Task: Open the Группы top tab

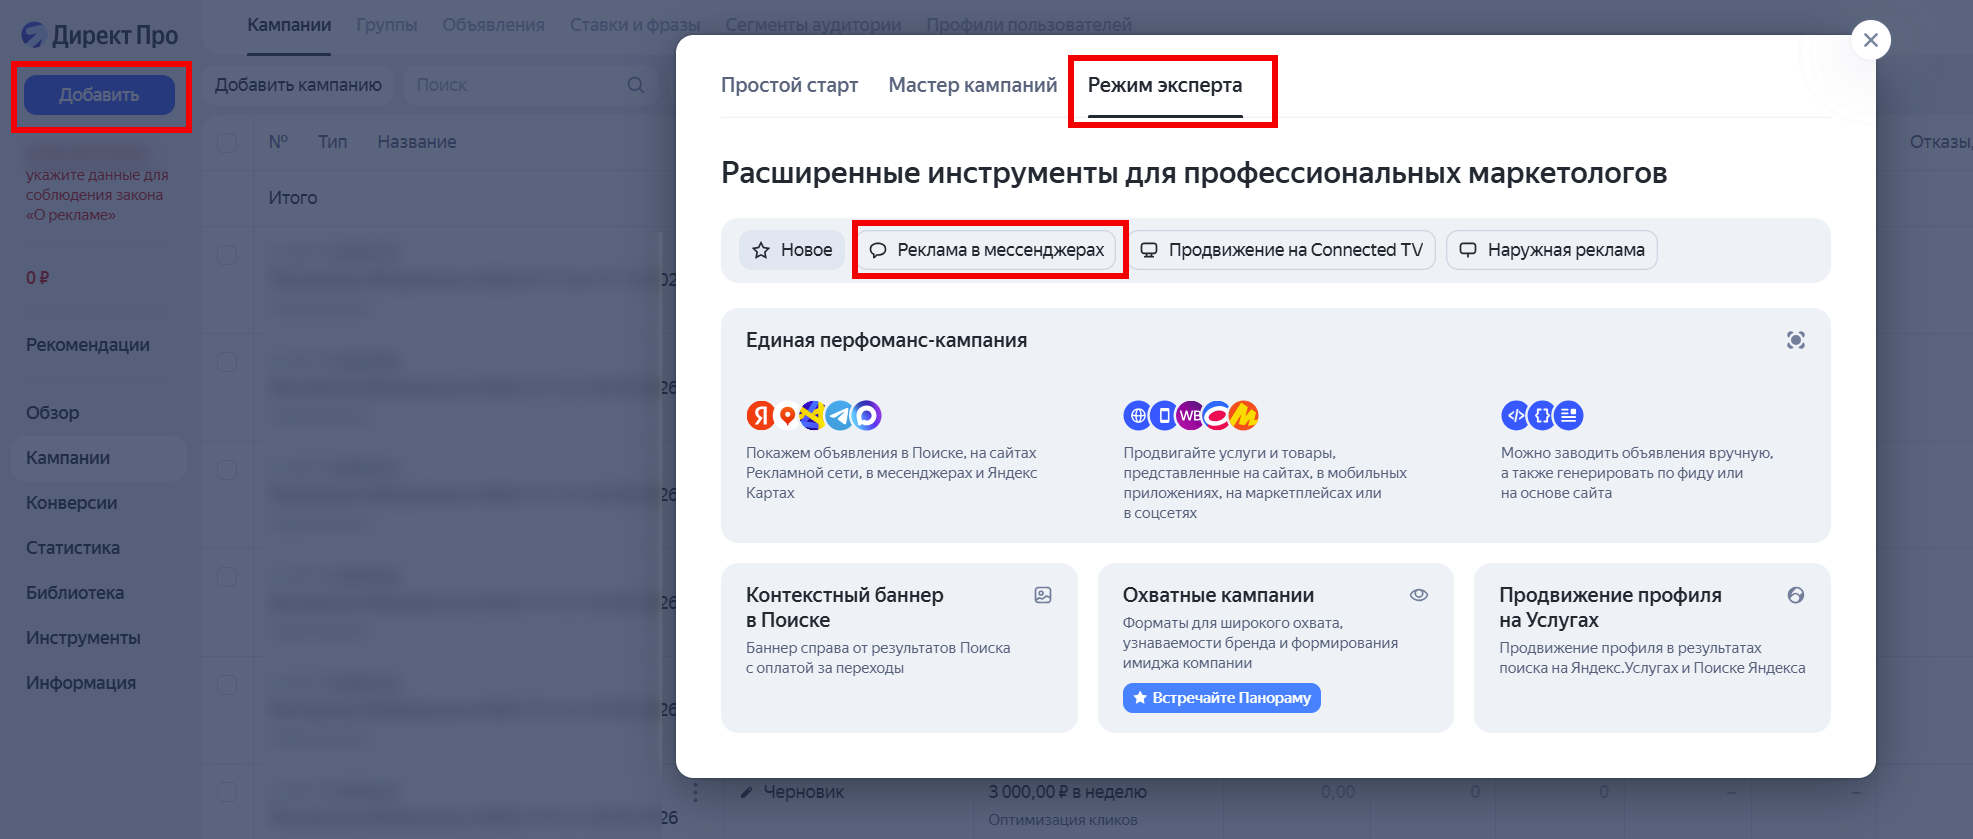Action: [387, 25]
